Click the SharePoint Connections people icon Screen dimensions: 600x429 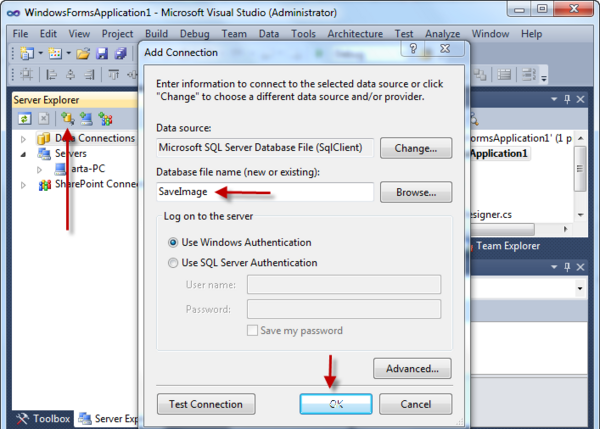(44, 185)
